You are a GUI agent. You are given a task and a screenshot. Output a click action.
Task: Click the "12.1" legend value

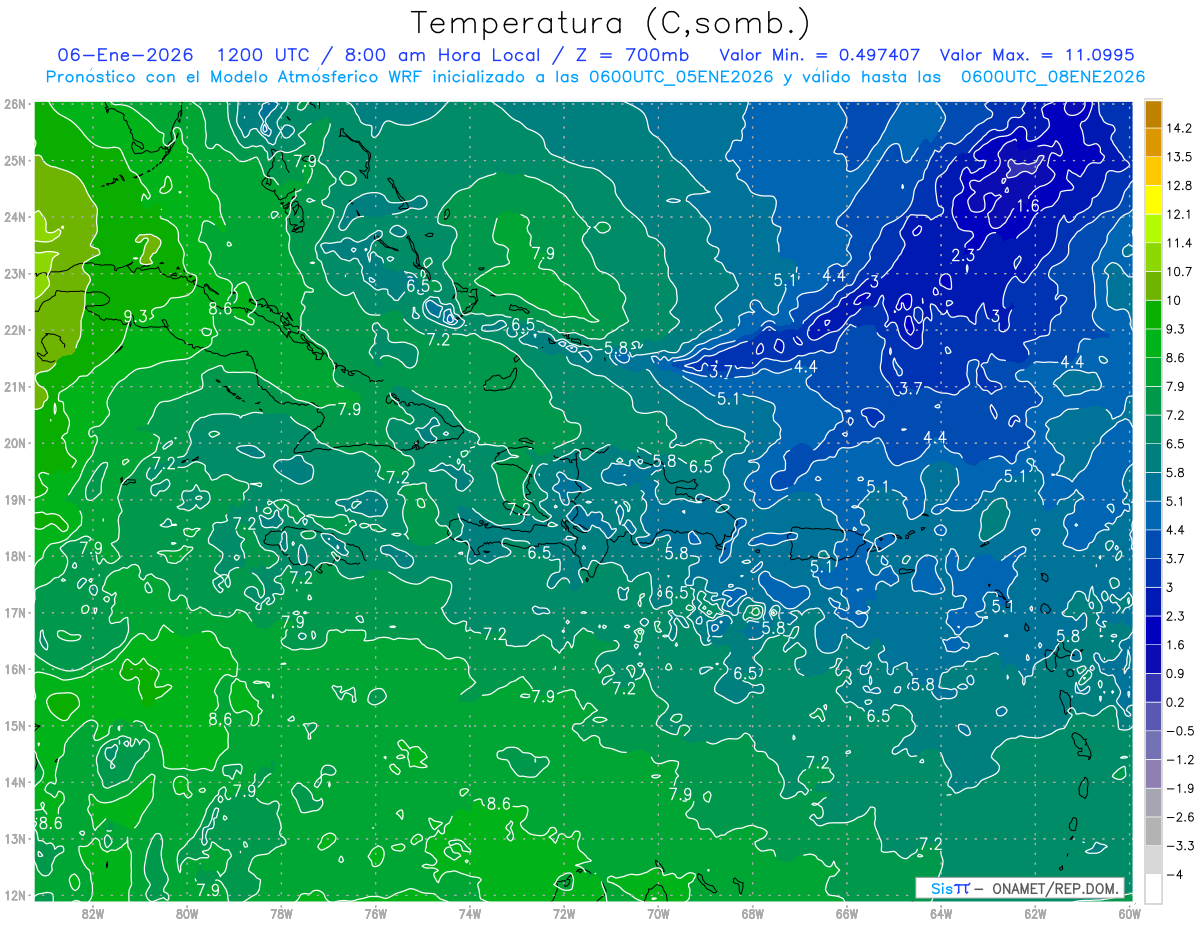pos(1178,215)
